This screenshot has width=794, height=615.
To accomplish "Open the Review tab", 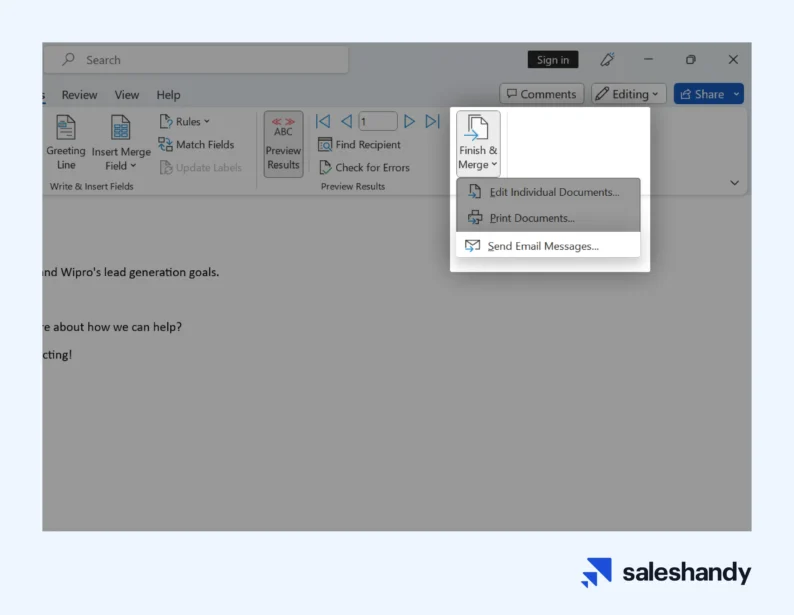I will point(80,95).
